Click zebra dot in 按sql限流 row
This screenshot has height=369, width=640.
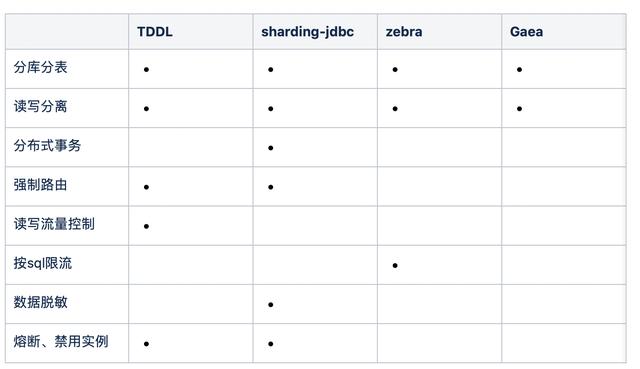(395, 266)
